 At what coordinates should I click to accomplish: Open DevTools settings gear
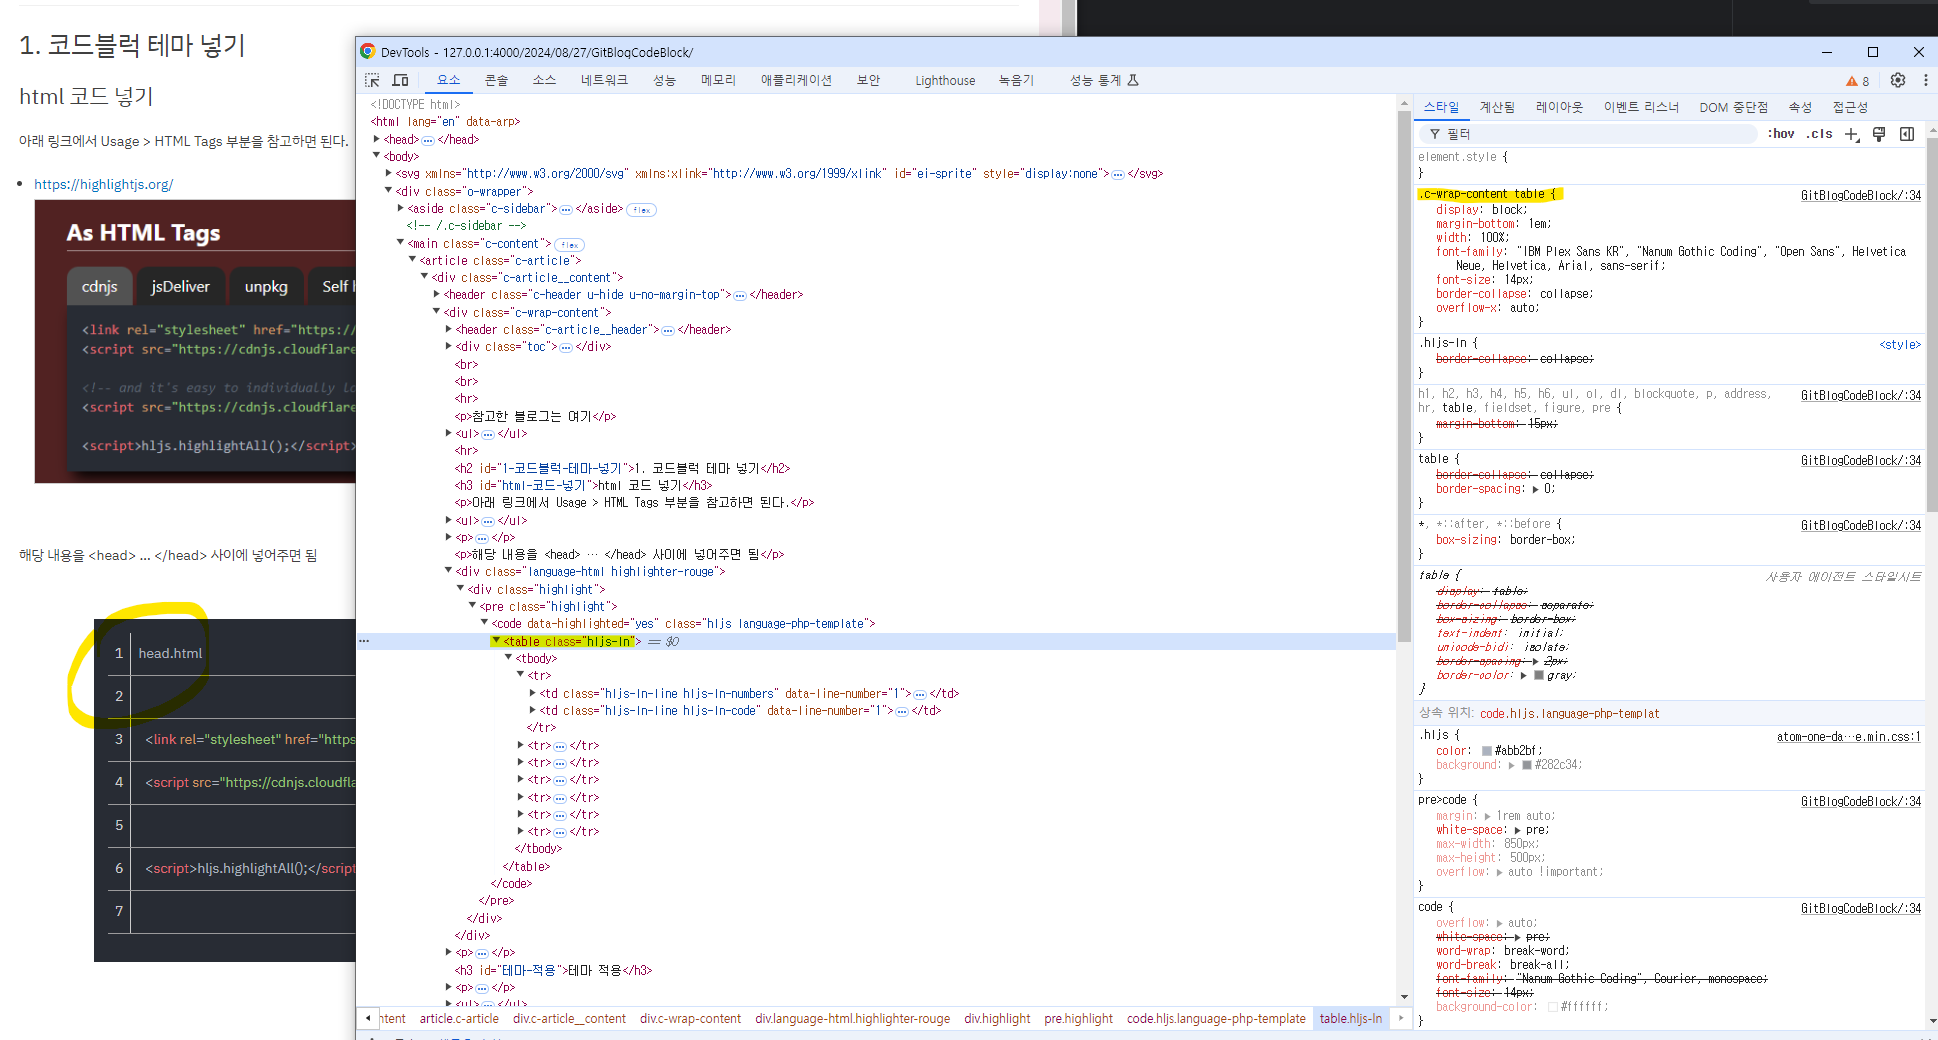(x=1898, y=80)
